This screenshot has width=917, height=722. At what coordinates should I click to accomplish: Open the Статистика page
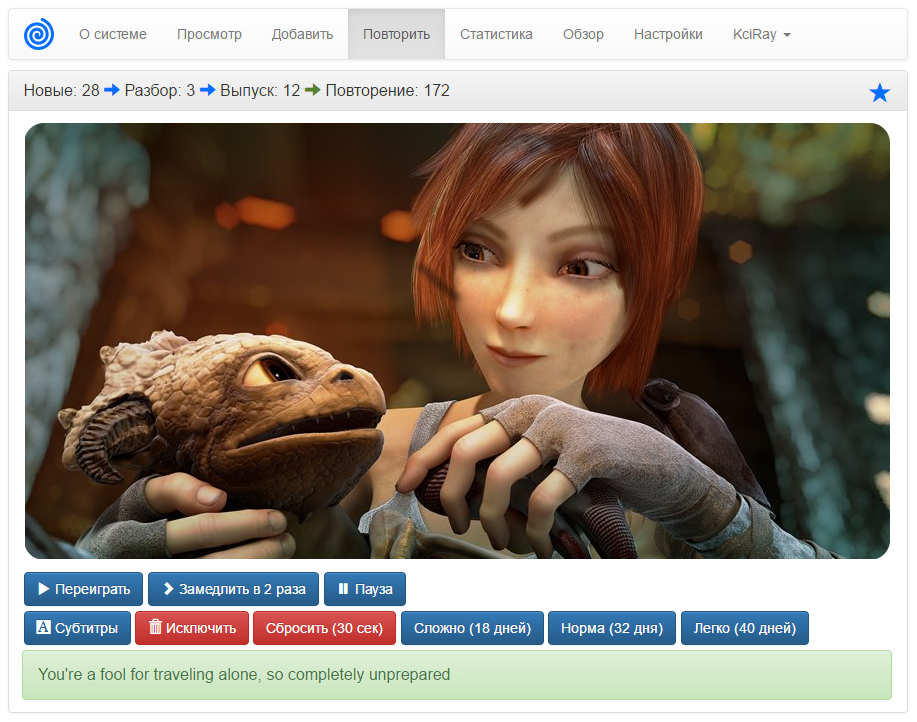point(496,34)
